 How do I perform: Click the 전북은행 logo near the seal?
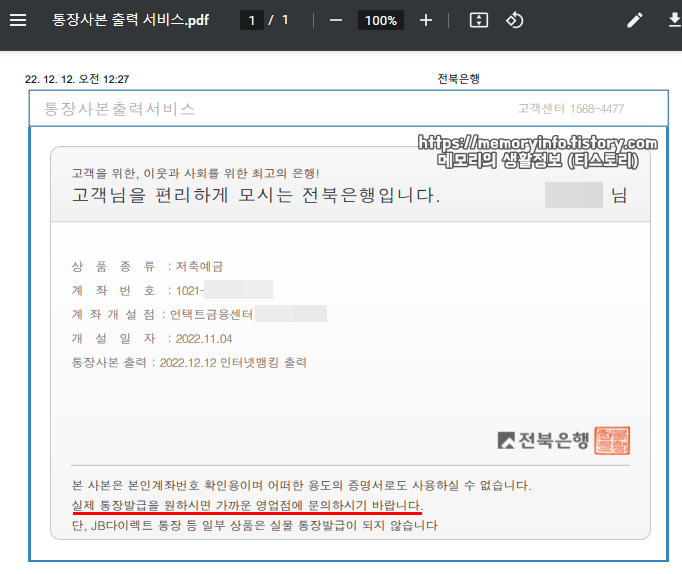543,441
